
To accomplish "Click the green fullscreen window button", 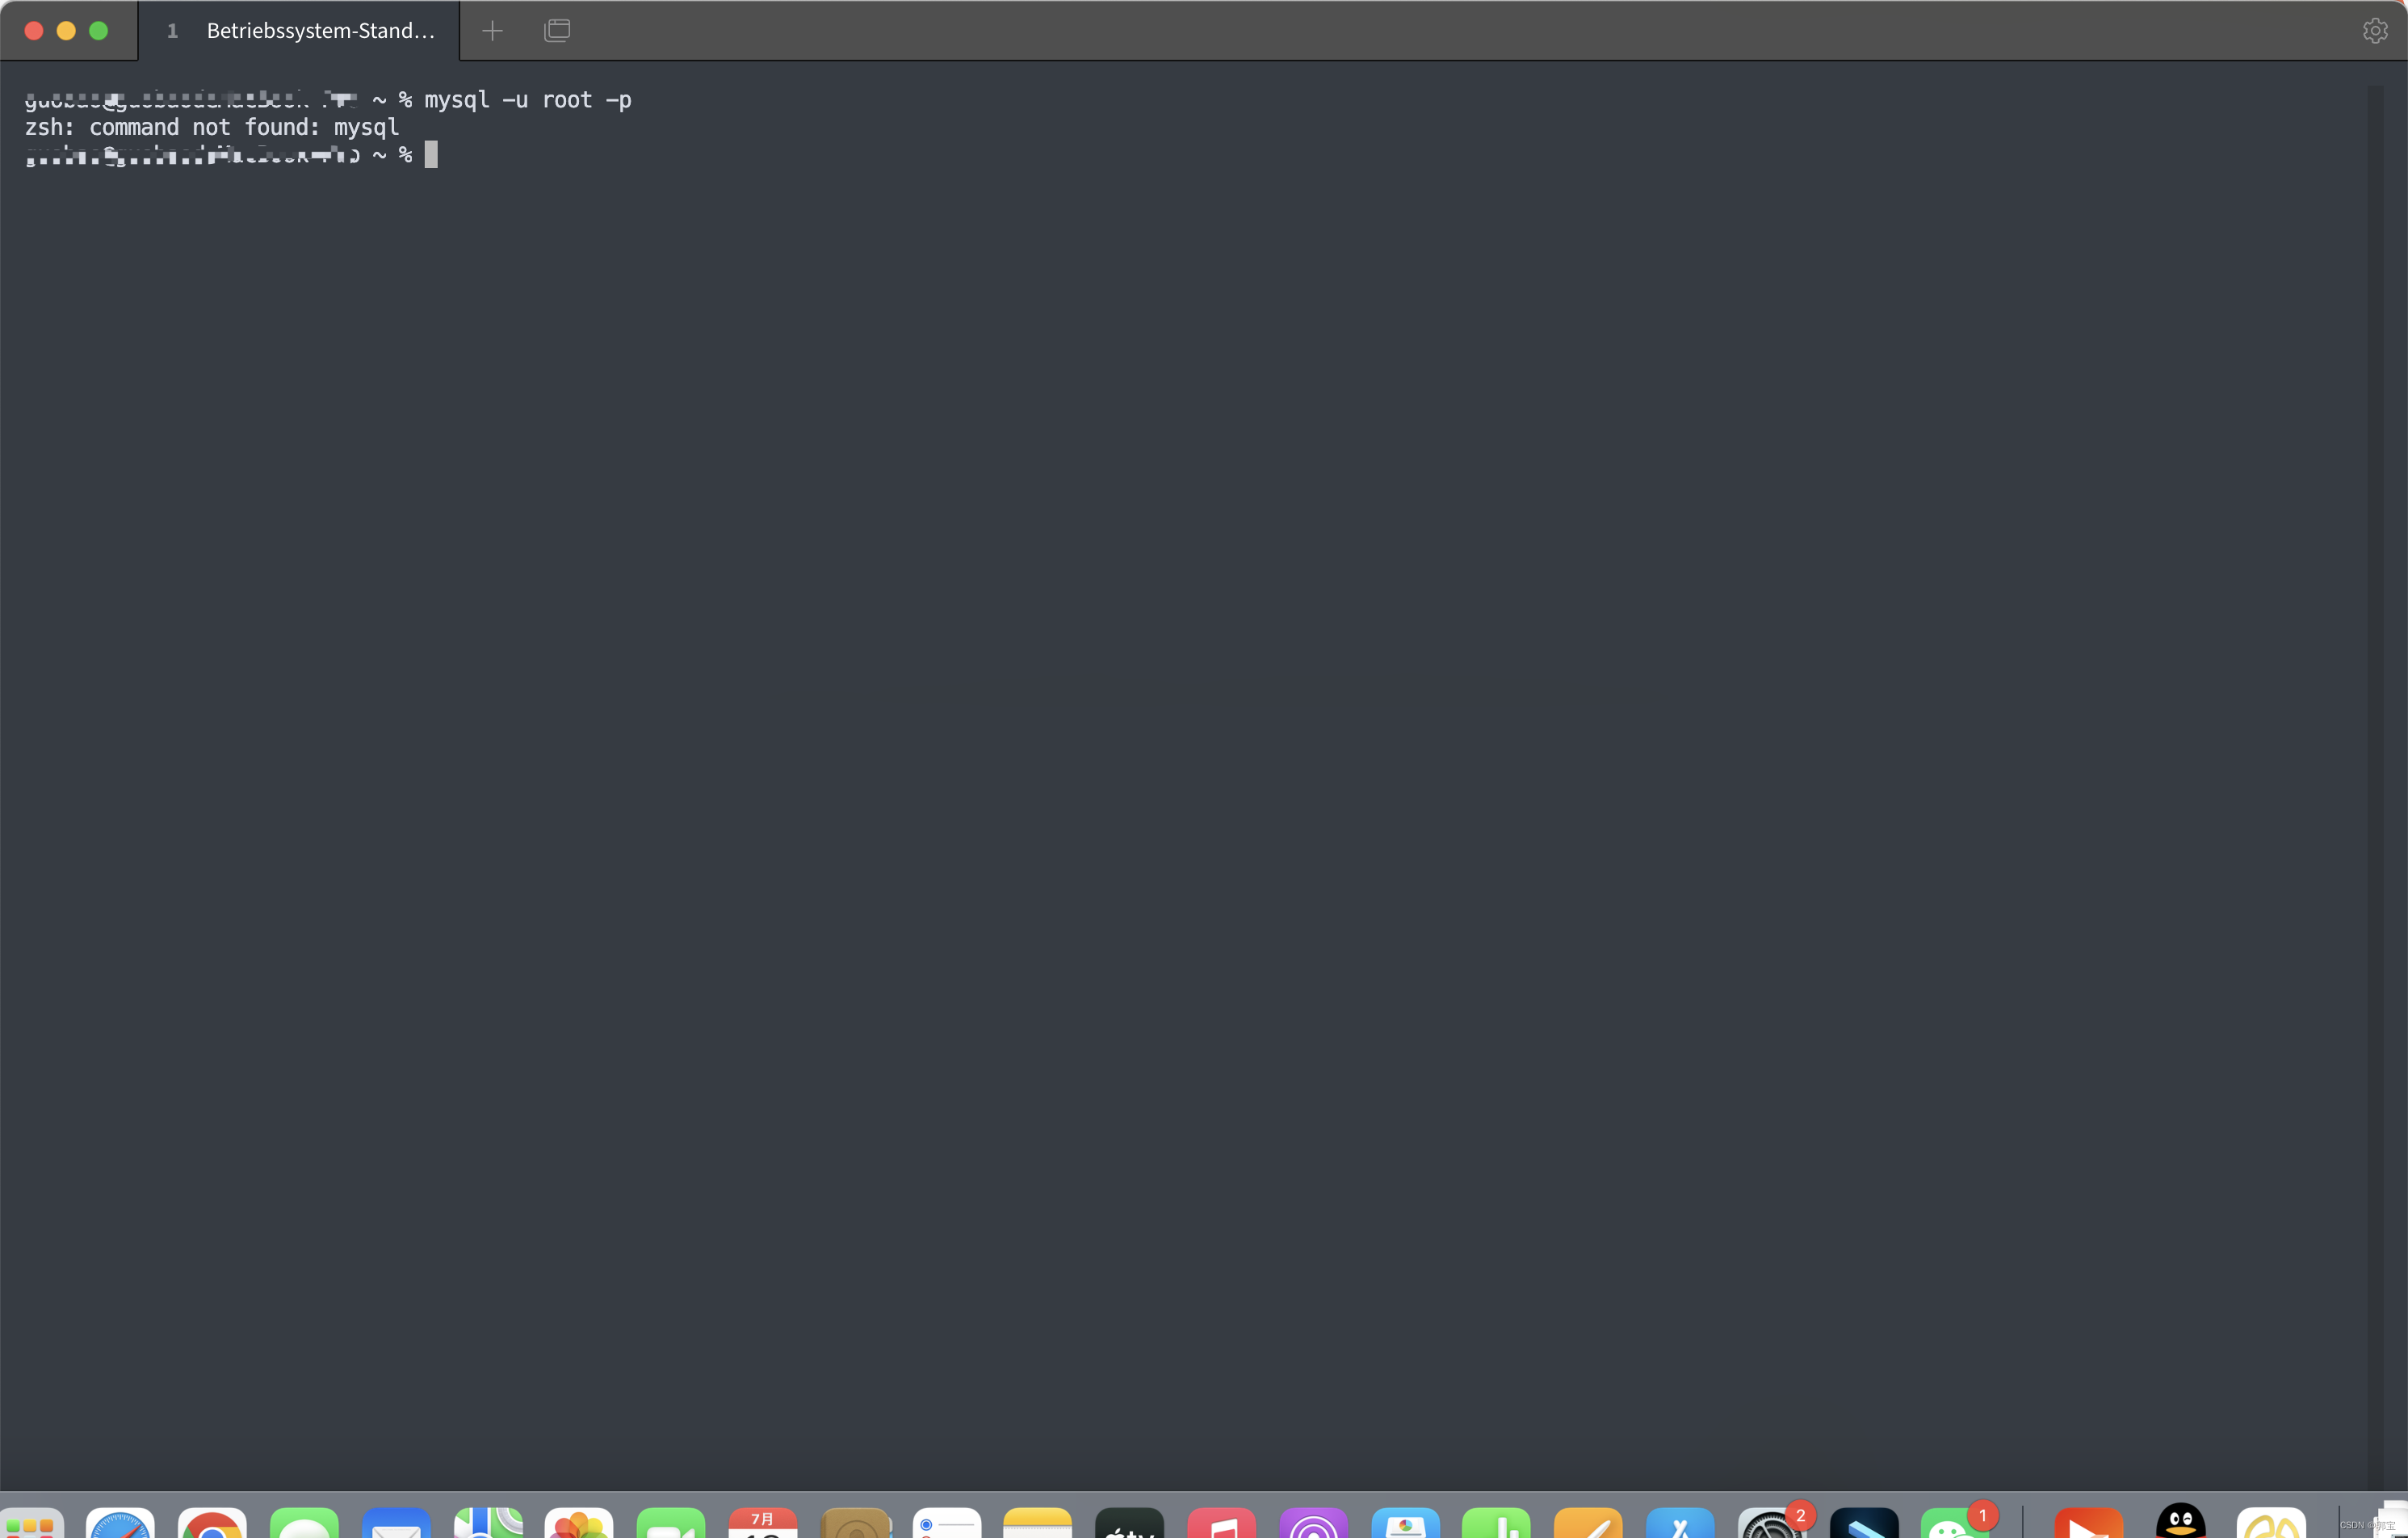I will point(99,31).
